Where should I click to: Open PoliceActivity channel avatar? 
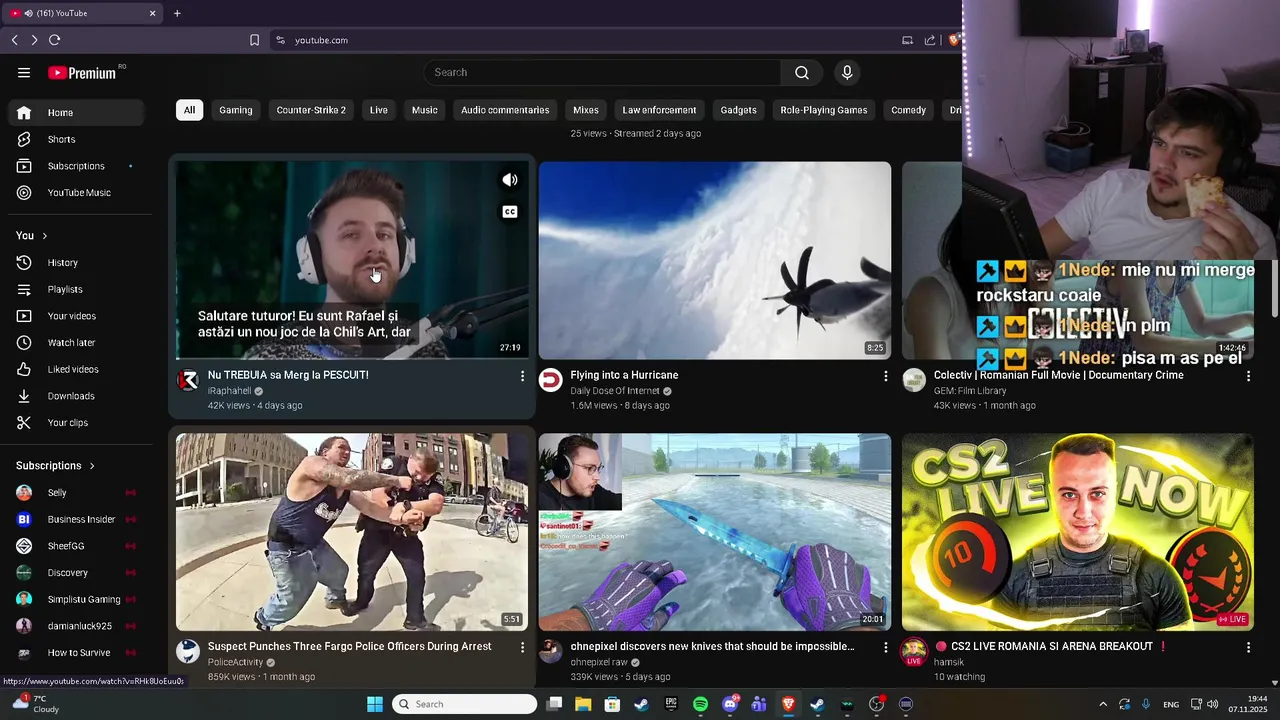(x=188, y=652)
